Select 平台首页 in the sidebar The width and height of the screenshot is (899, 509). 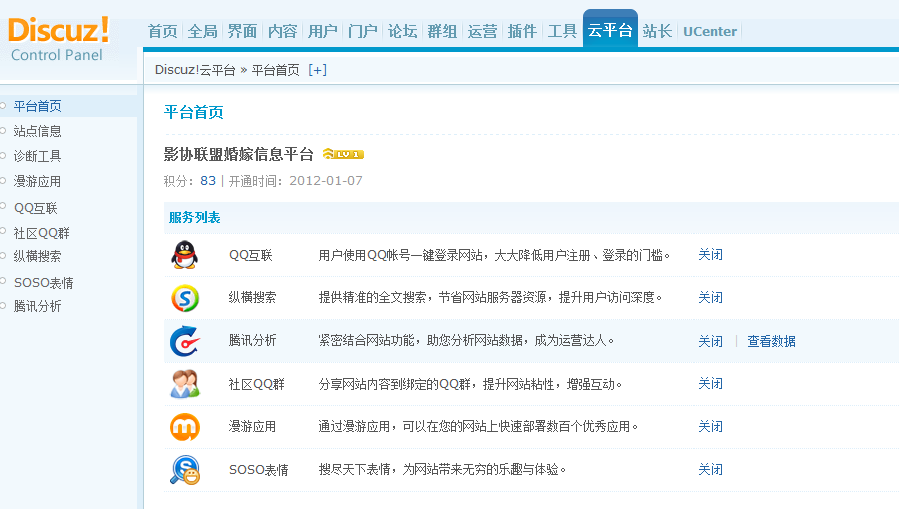(x=37, y=106)
